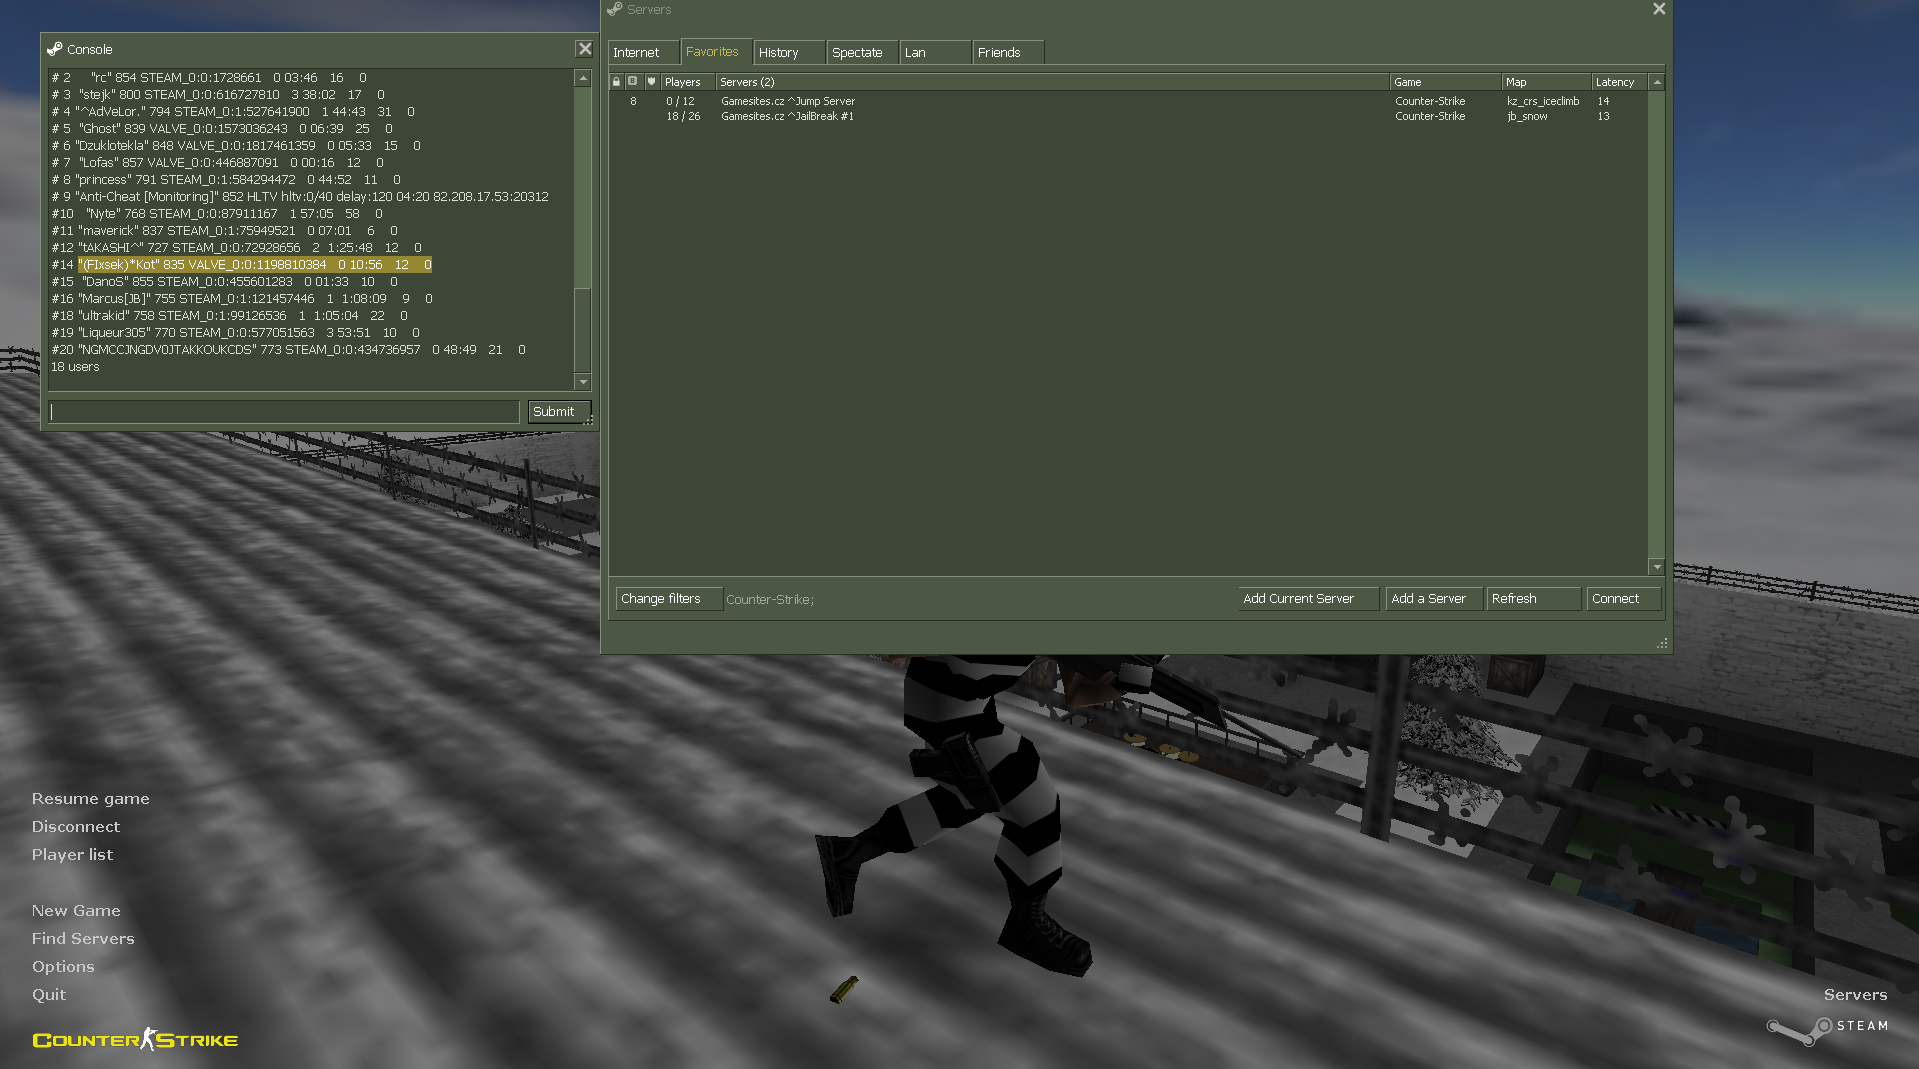The width and height of the screenshot is (1919, 1069).
Task: Click console line for player "ultrakid"
Action: click(x=230, y=316)
